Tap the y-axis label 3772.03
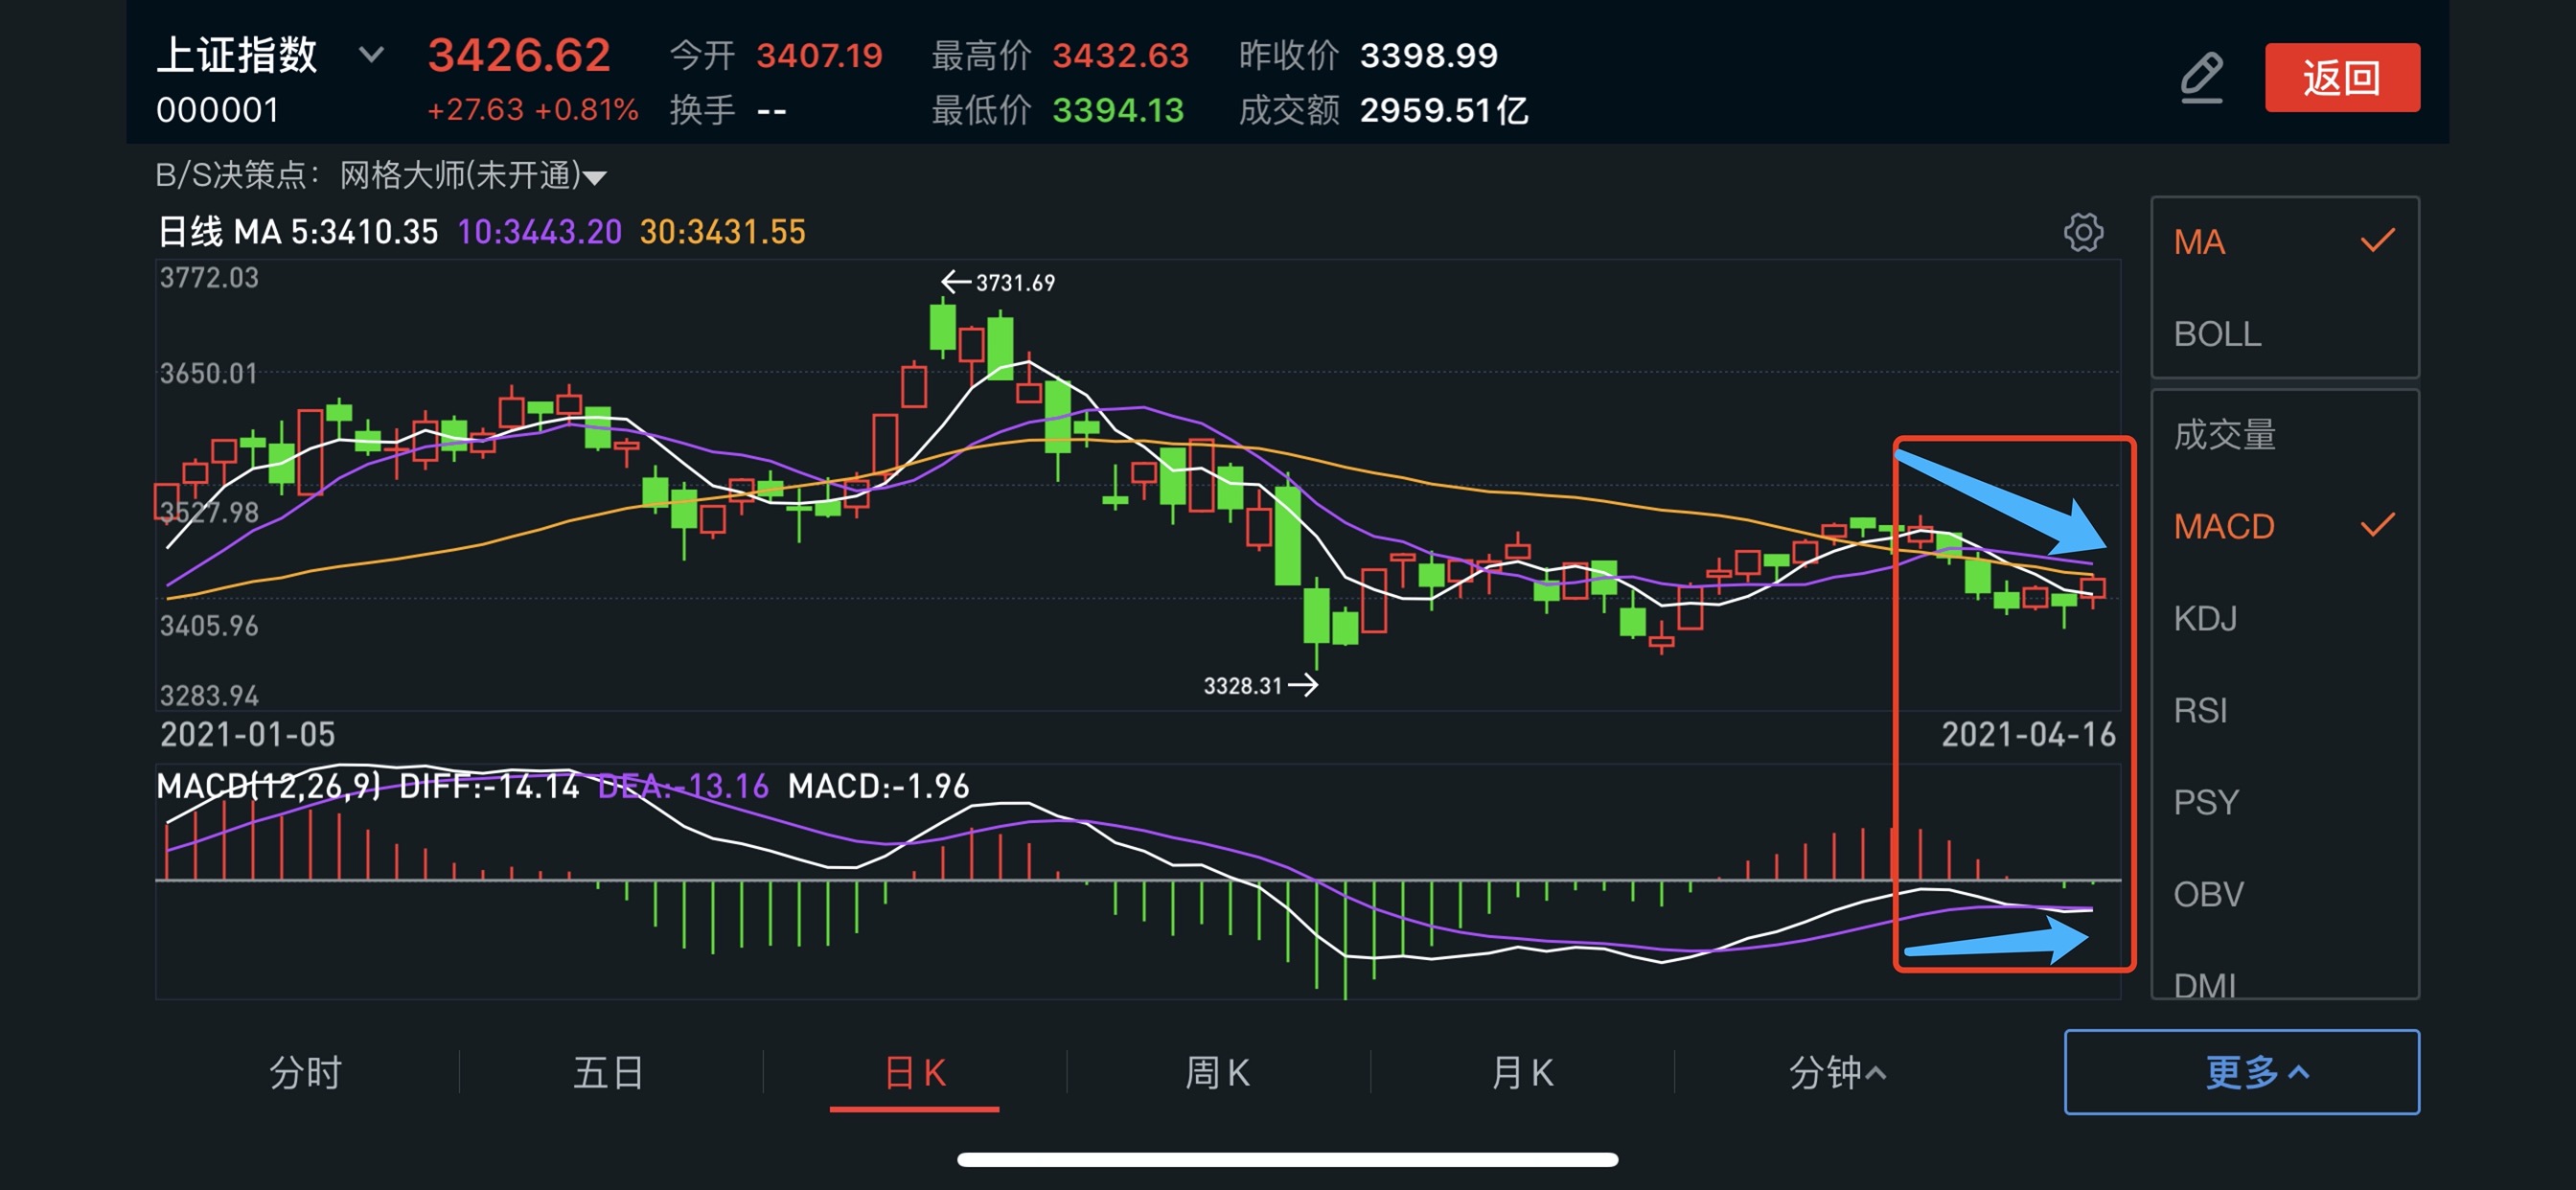The image size is (2576, 1190). [x=209, y=278]
